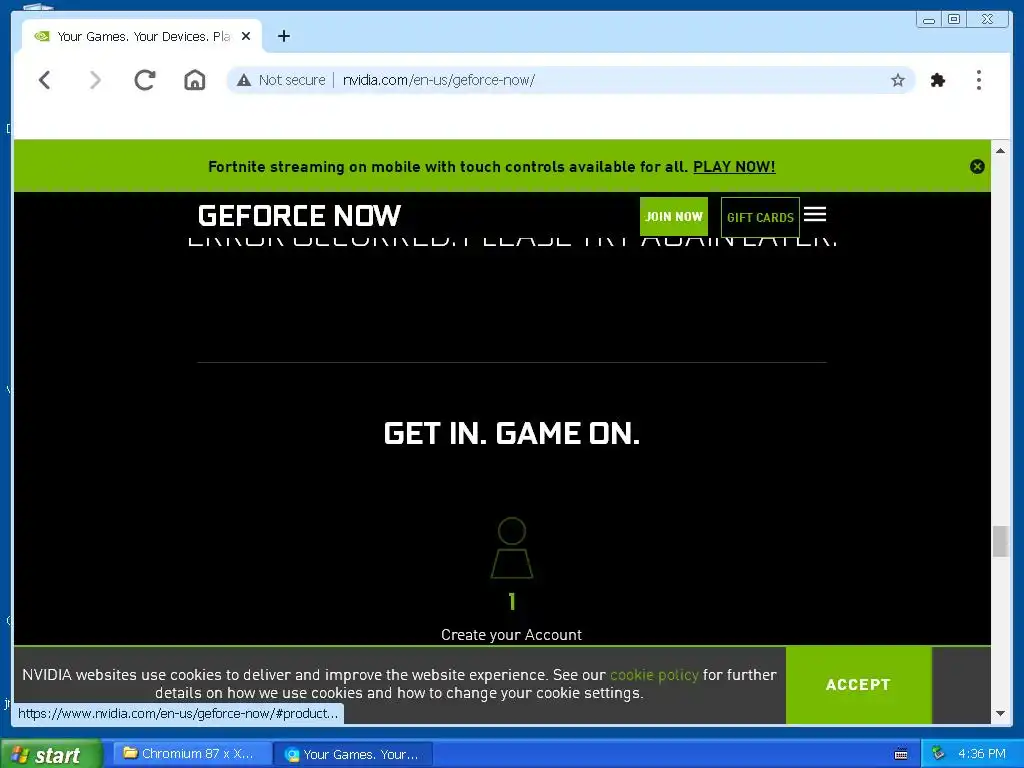Click the GET IN. GAME ON. heading
This screenshot has height=768, width=1024.
[x=511, y=433]
